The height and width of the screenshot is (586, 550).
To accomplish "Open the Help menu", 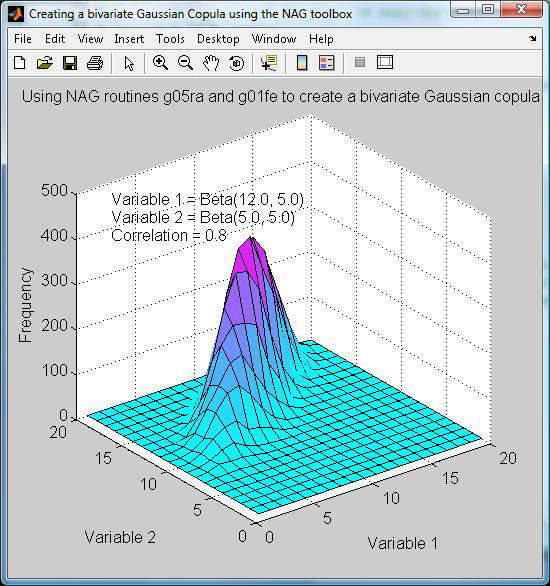I will (x=321, y=38).
